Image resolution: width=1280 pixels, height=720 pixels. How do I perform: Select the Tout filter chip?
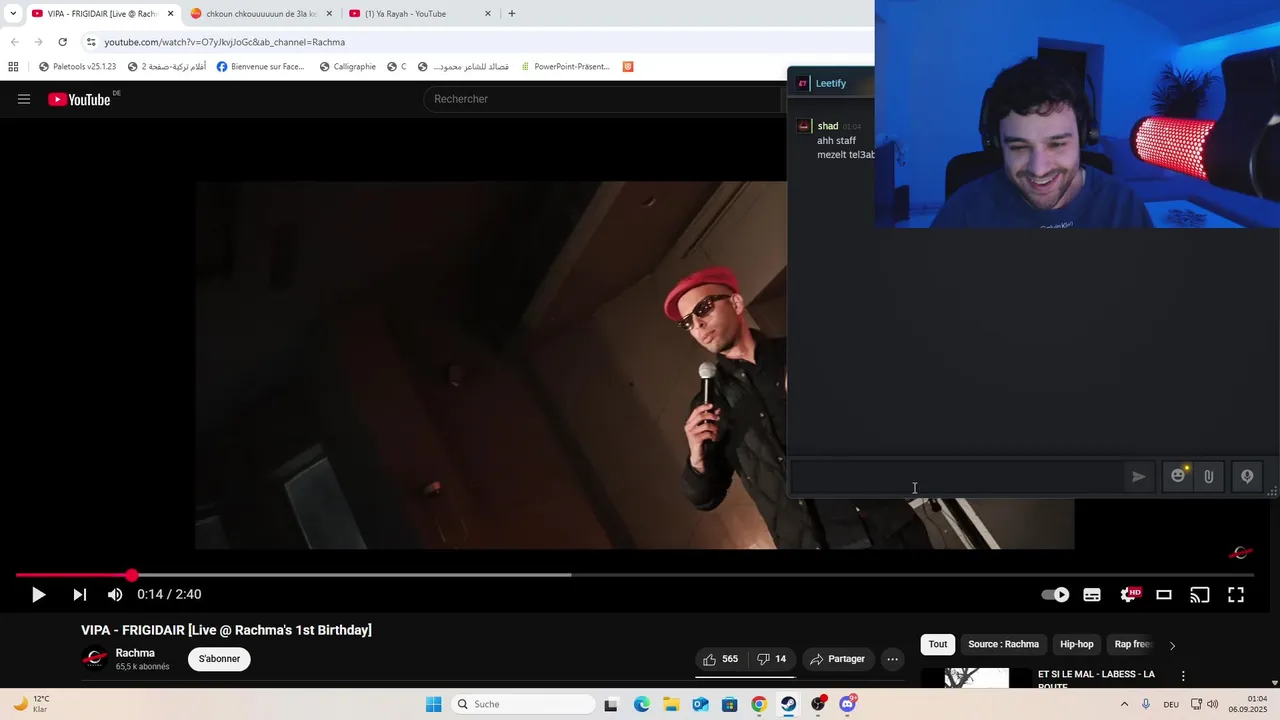938,644
